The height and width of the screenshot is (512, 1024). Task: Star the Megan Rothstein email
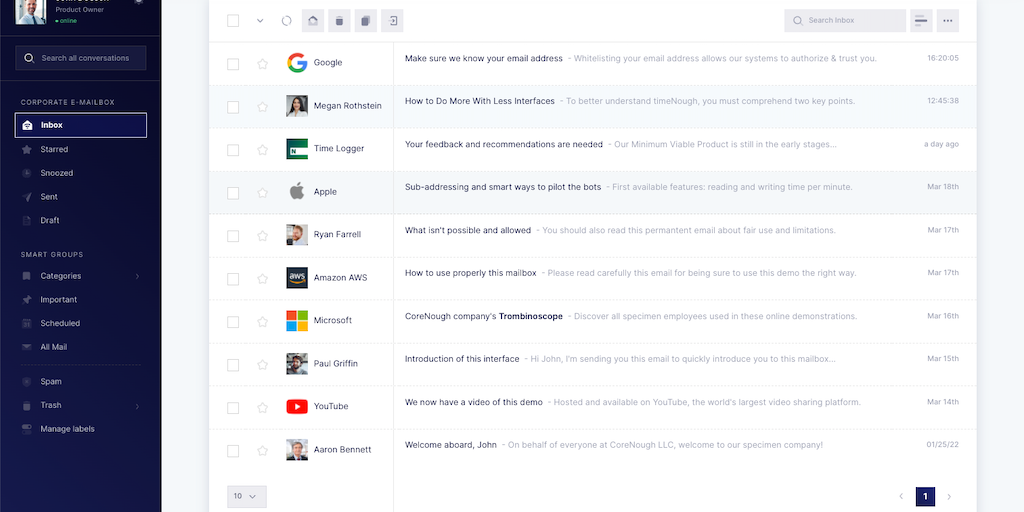click(263, 107)
